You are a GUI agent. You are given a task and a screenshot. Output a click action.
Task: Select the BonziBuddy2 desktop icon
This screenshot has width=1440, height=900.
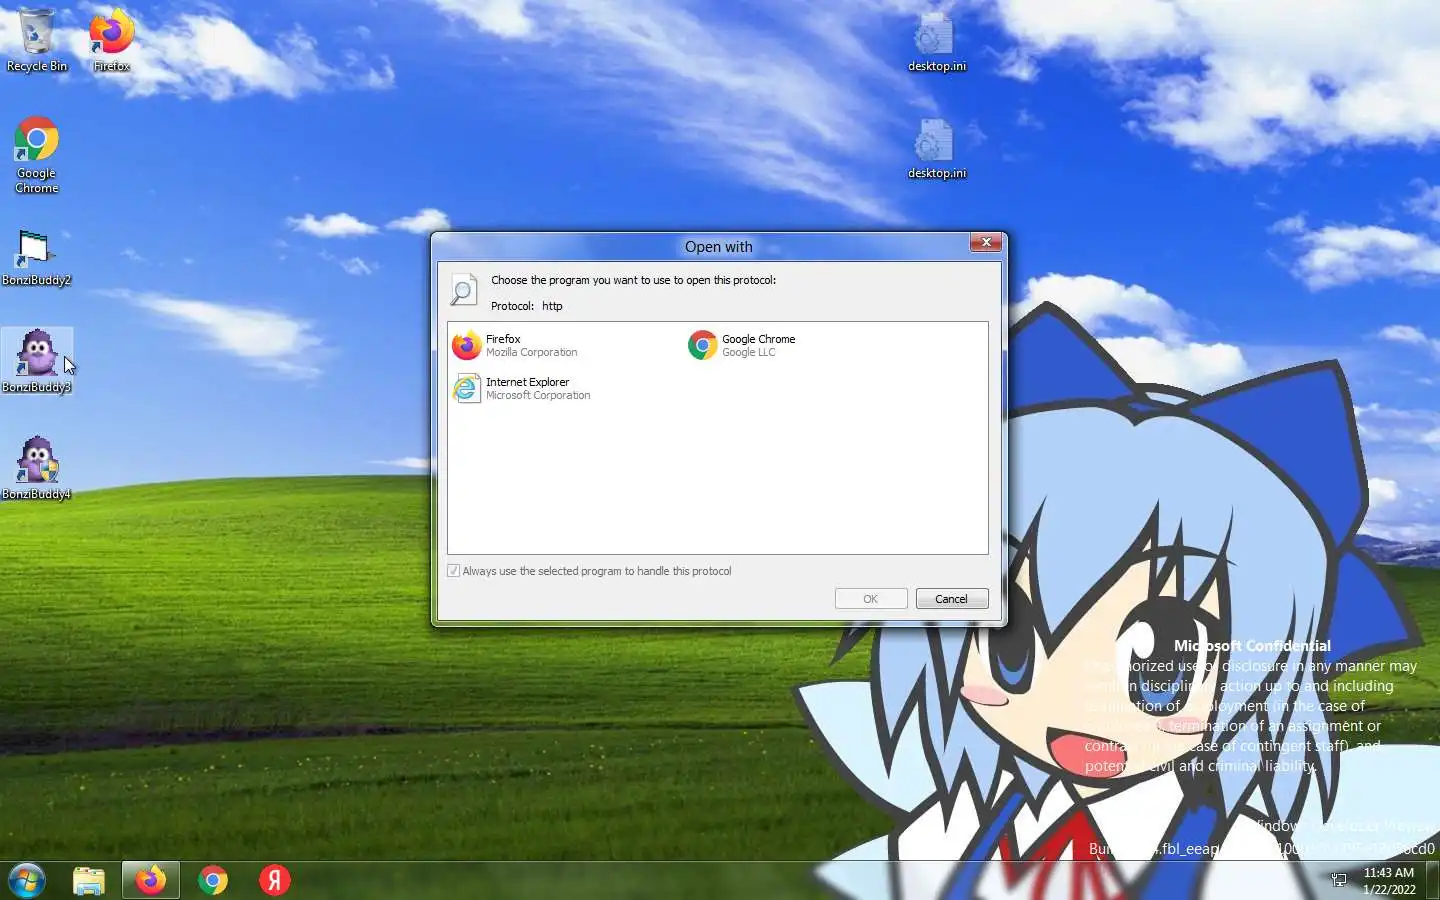[x=37, y=258]
